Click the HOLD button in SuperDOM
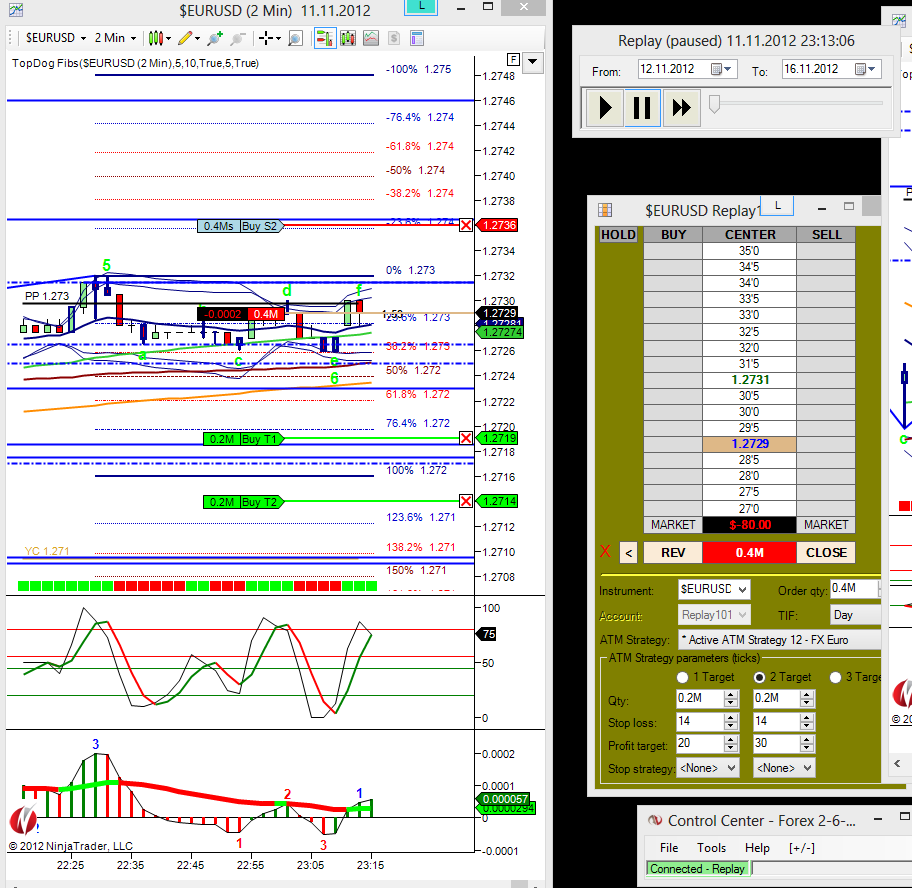 point(618,234)
